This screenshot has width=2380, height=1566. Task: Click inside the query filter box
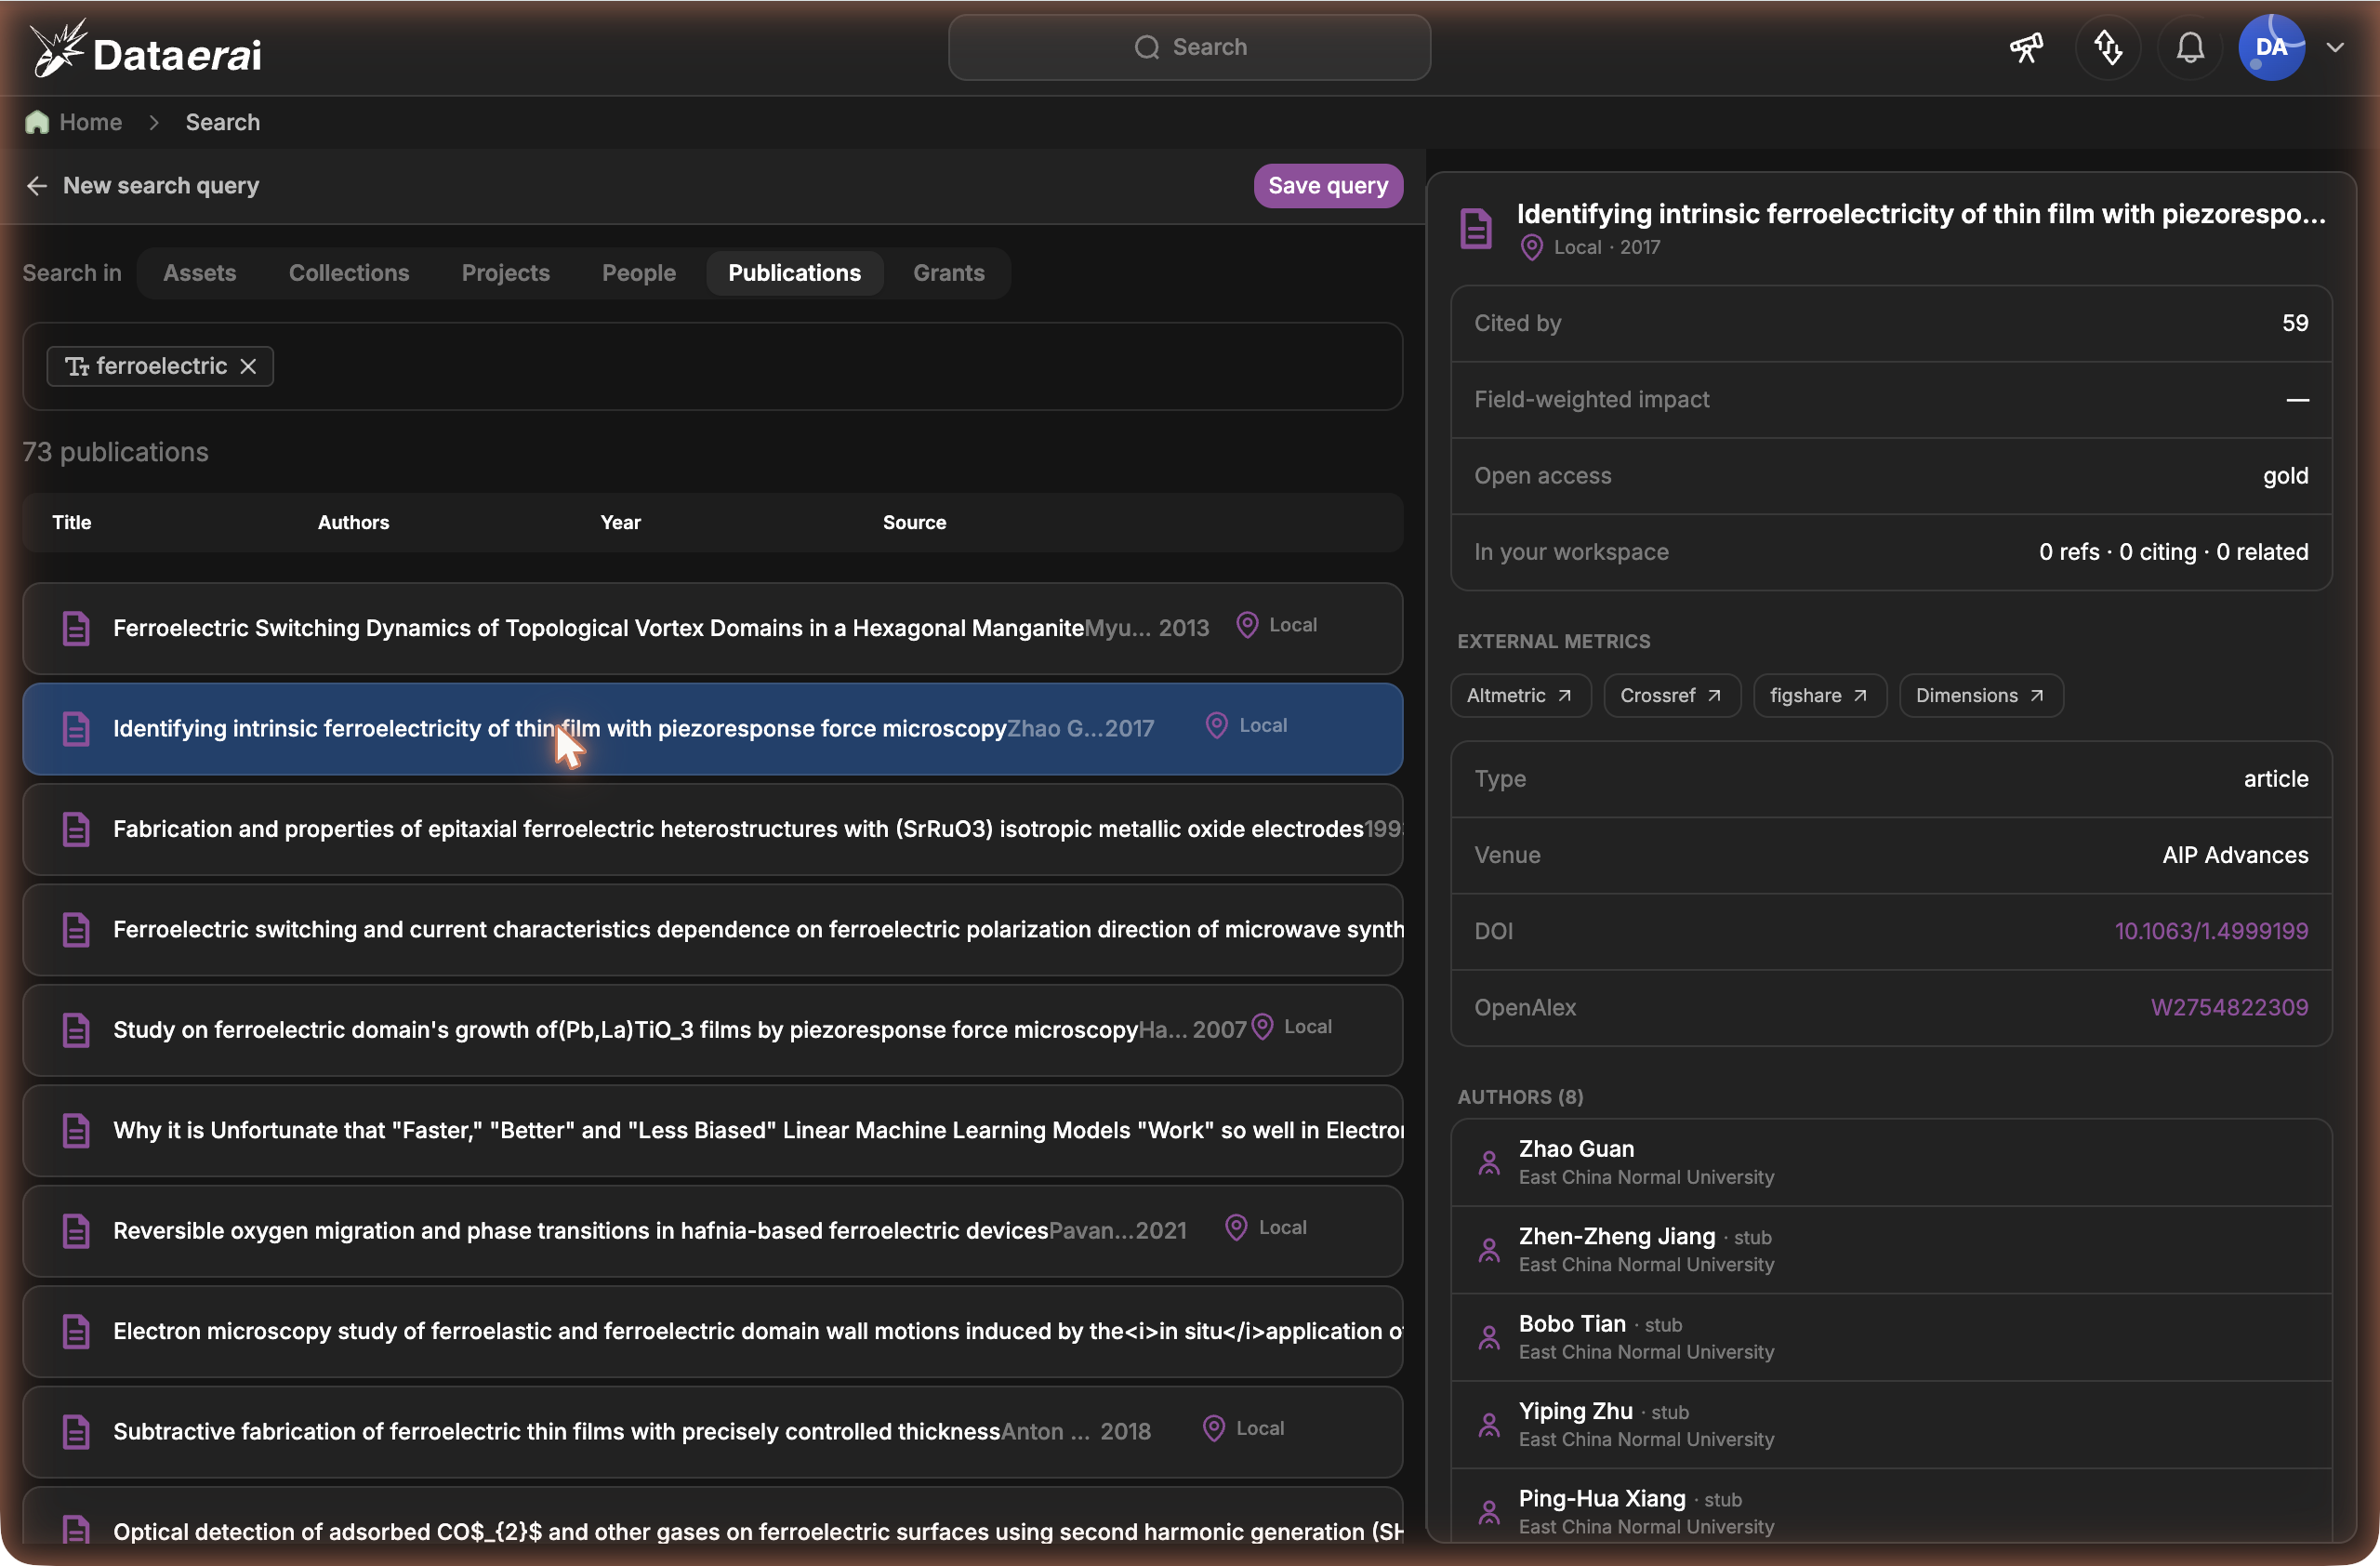(712, 366)
